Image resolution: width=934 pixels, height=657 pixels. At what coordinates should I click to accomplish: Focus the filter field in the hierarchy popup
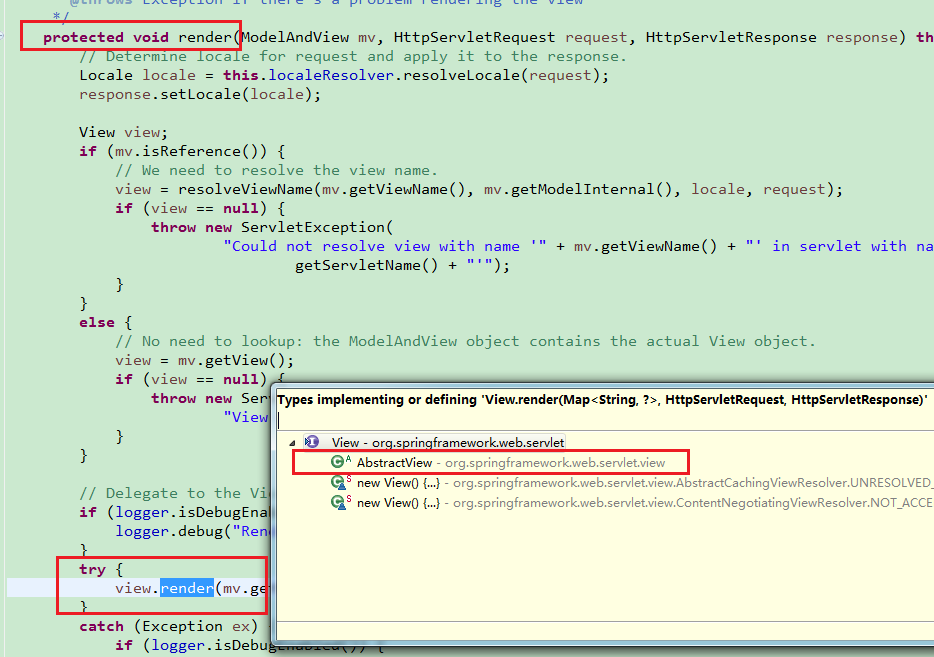[605, 420]
